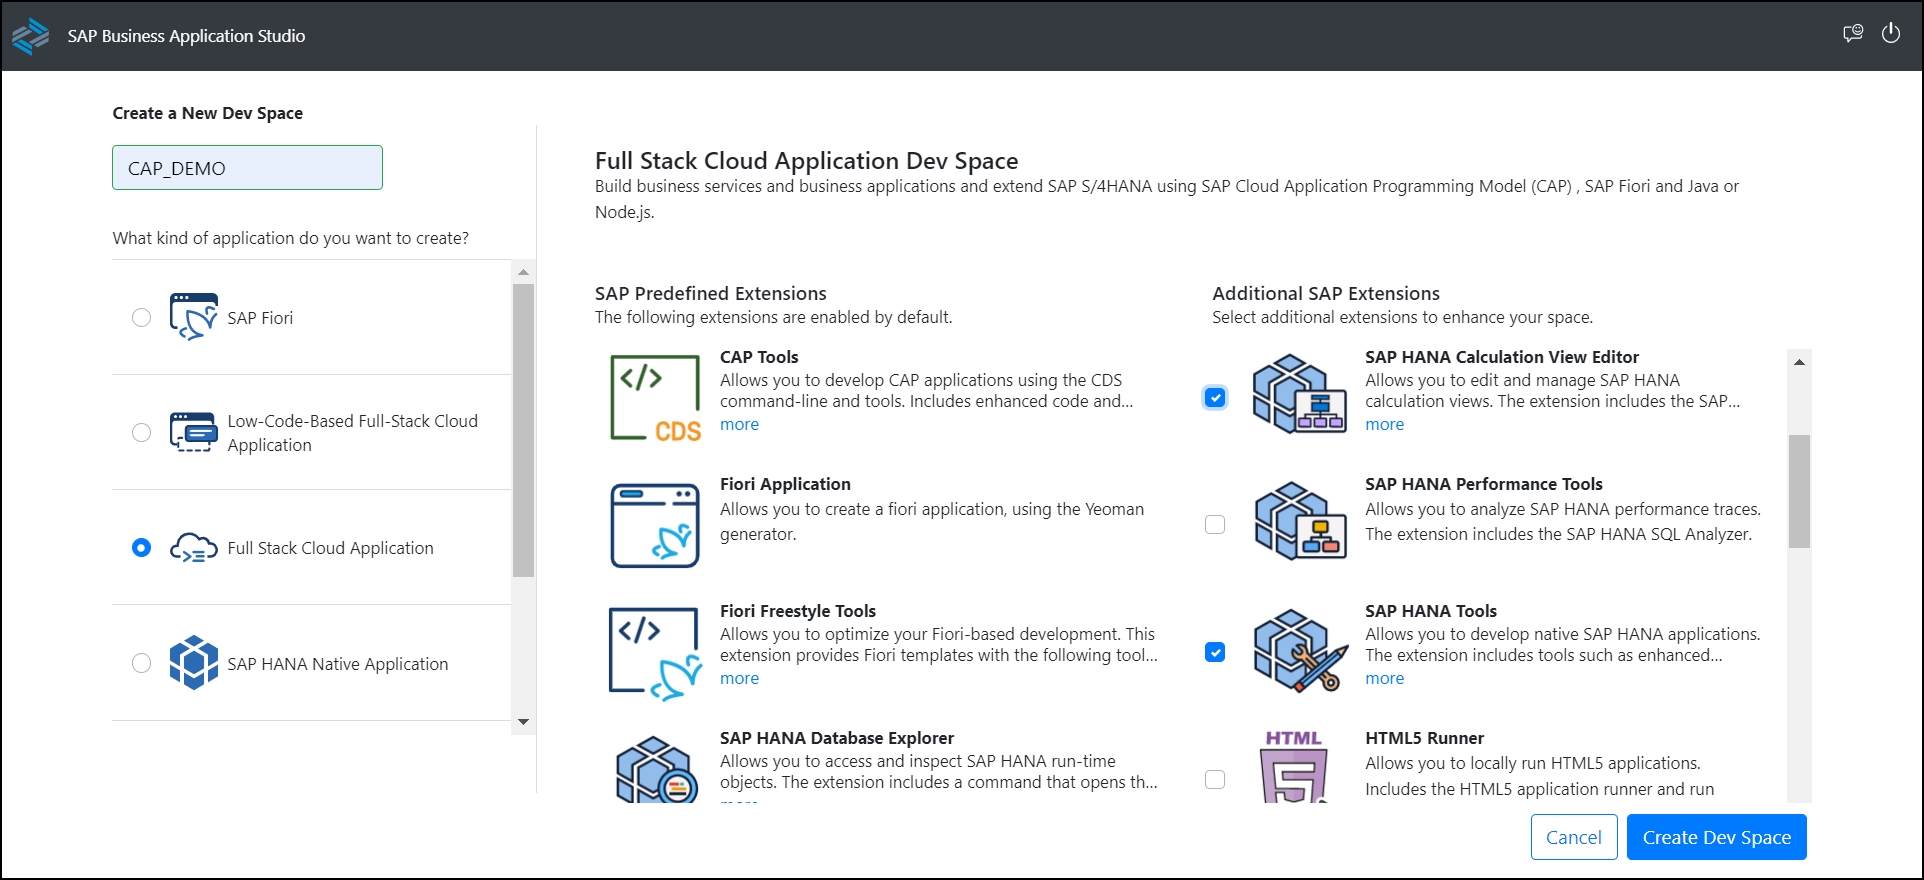Expand SAP HANA Tools description via more

pyautogui.click(x=1384, y=678)
